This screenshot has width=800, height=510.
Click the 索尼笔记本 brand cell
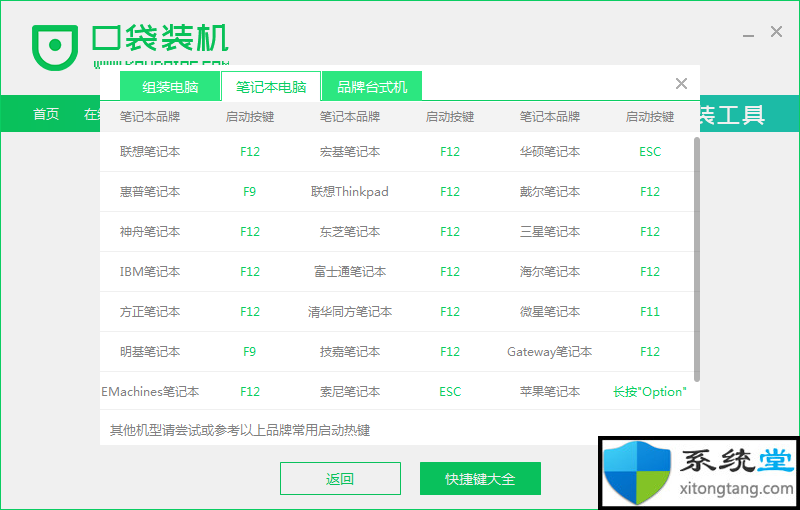[x=350, y=392]
